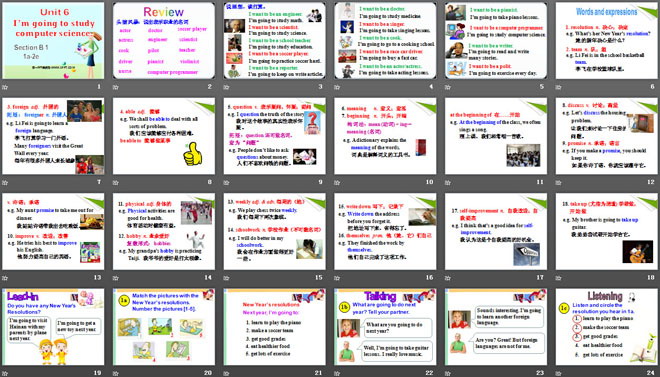Click the animation star under slide 10
The height and width of the screenshot is (377, 660).
point(337,183)
